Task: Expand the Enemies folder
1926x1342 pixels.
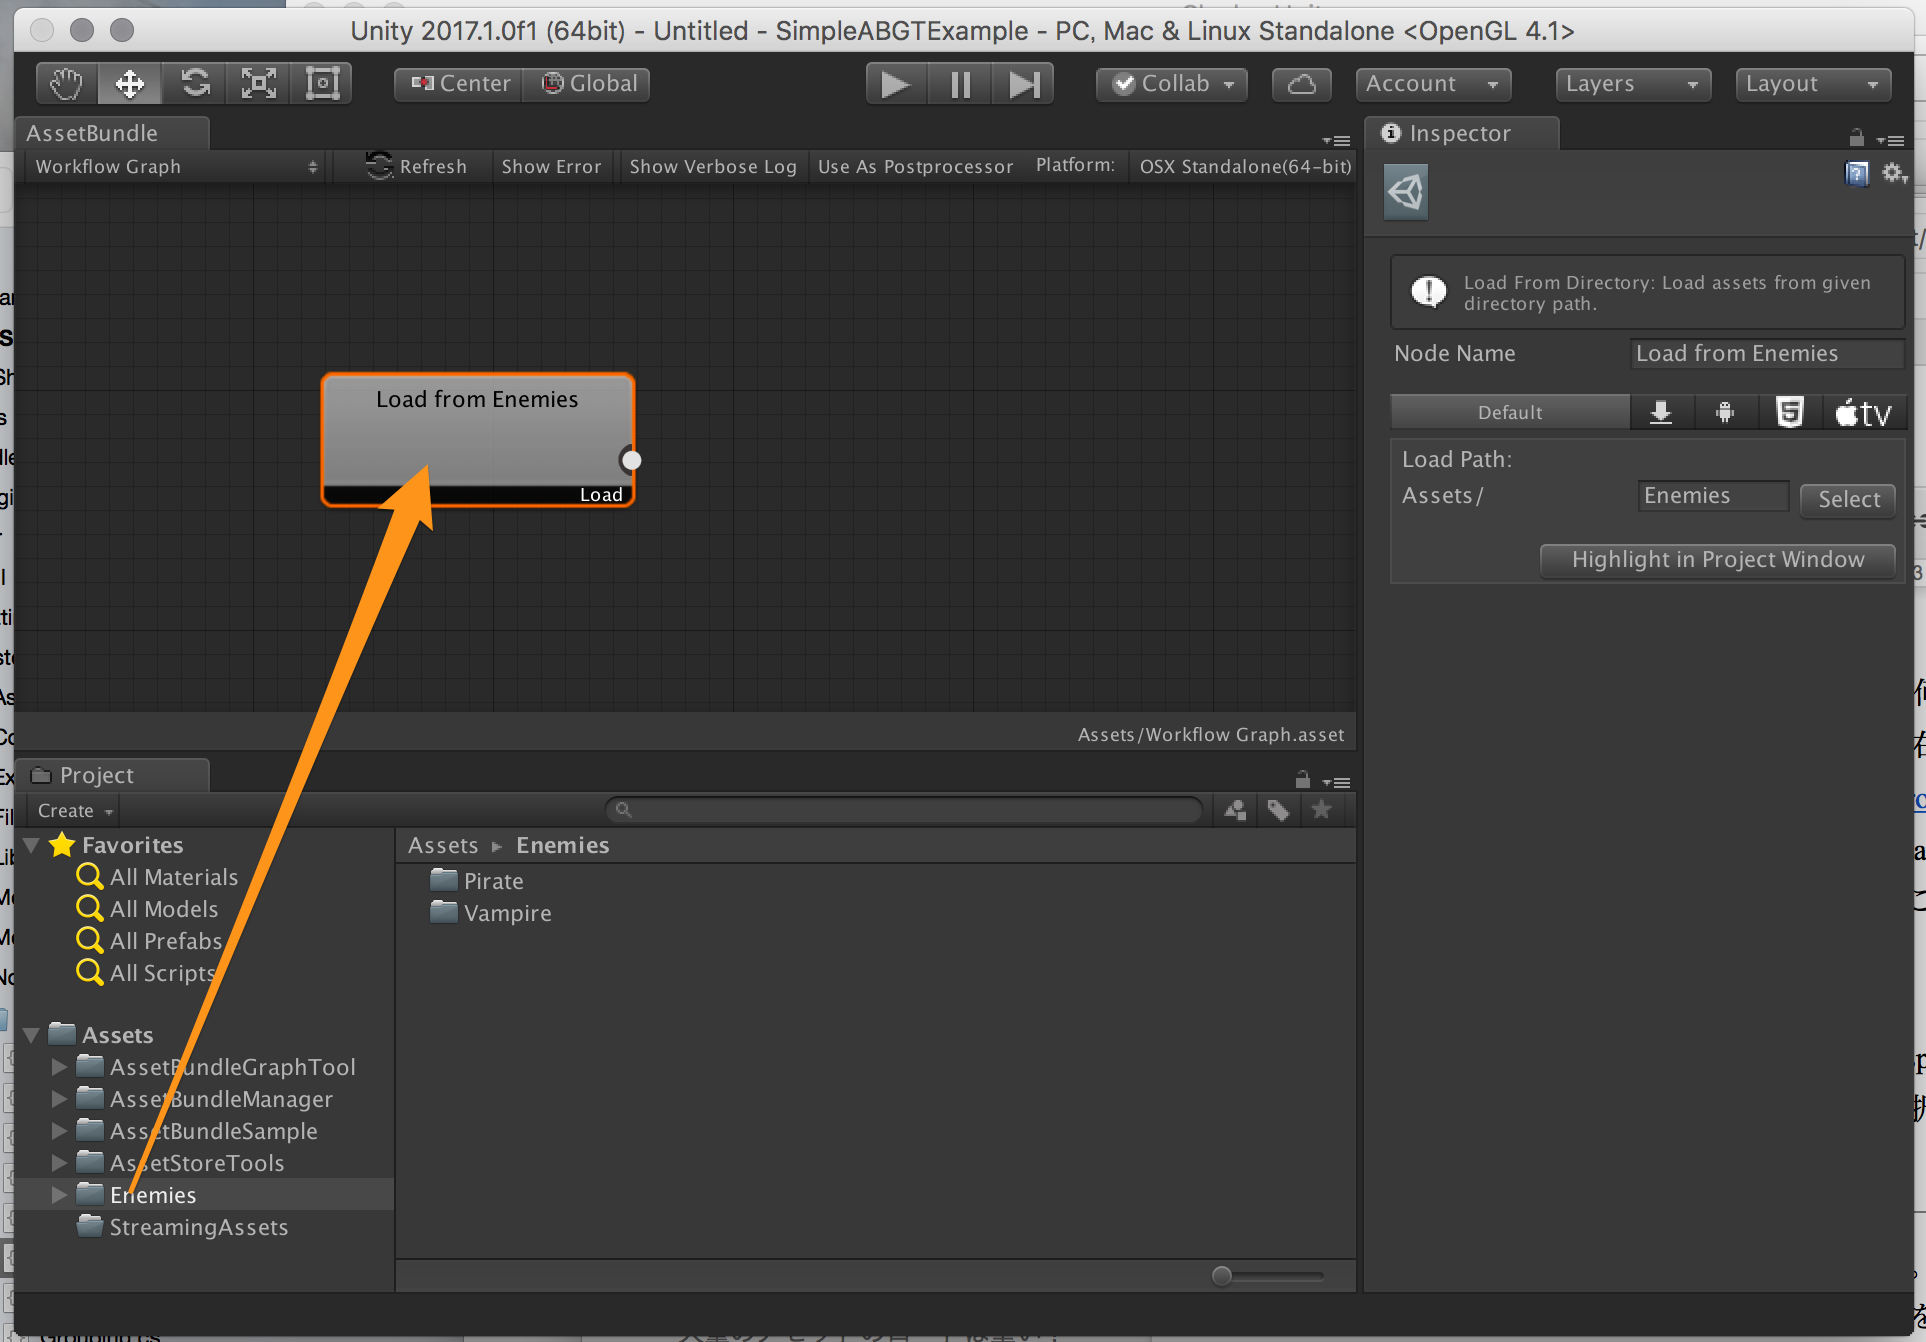Action: click(x=59, y=1195)
